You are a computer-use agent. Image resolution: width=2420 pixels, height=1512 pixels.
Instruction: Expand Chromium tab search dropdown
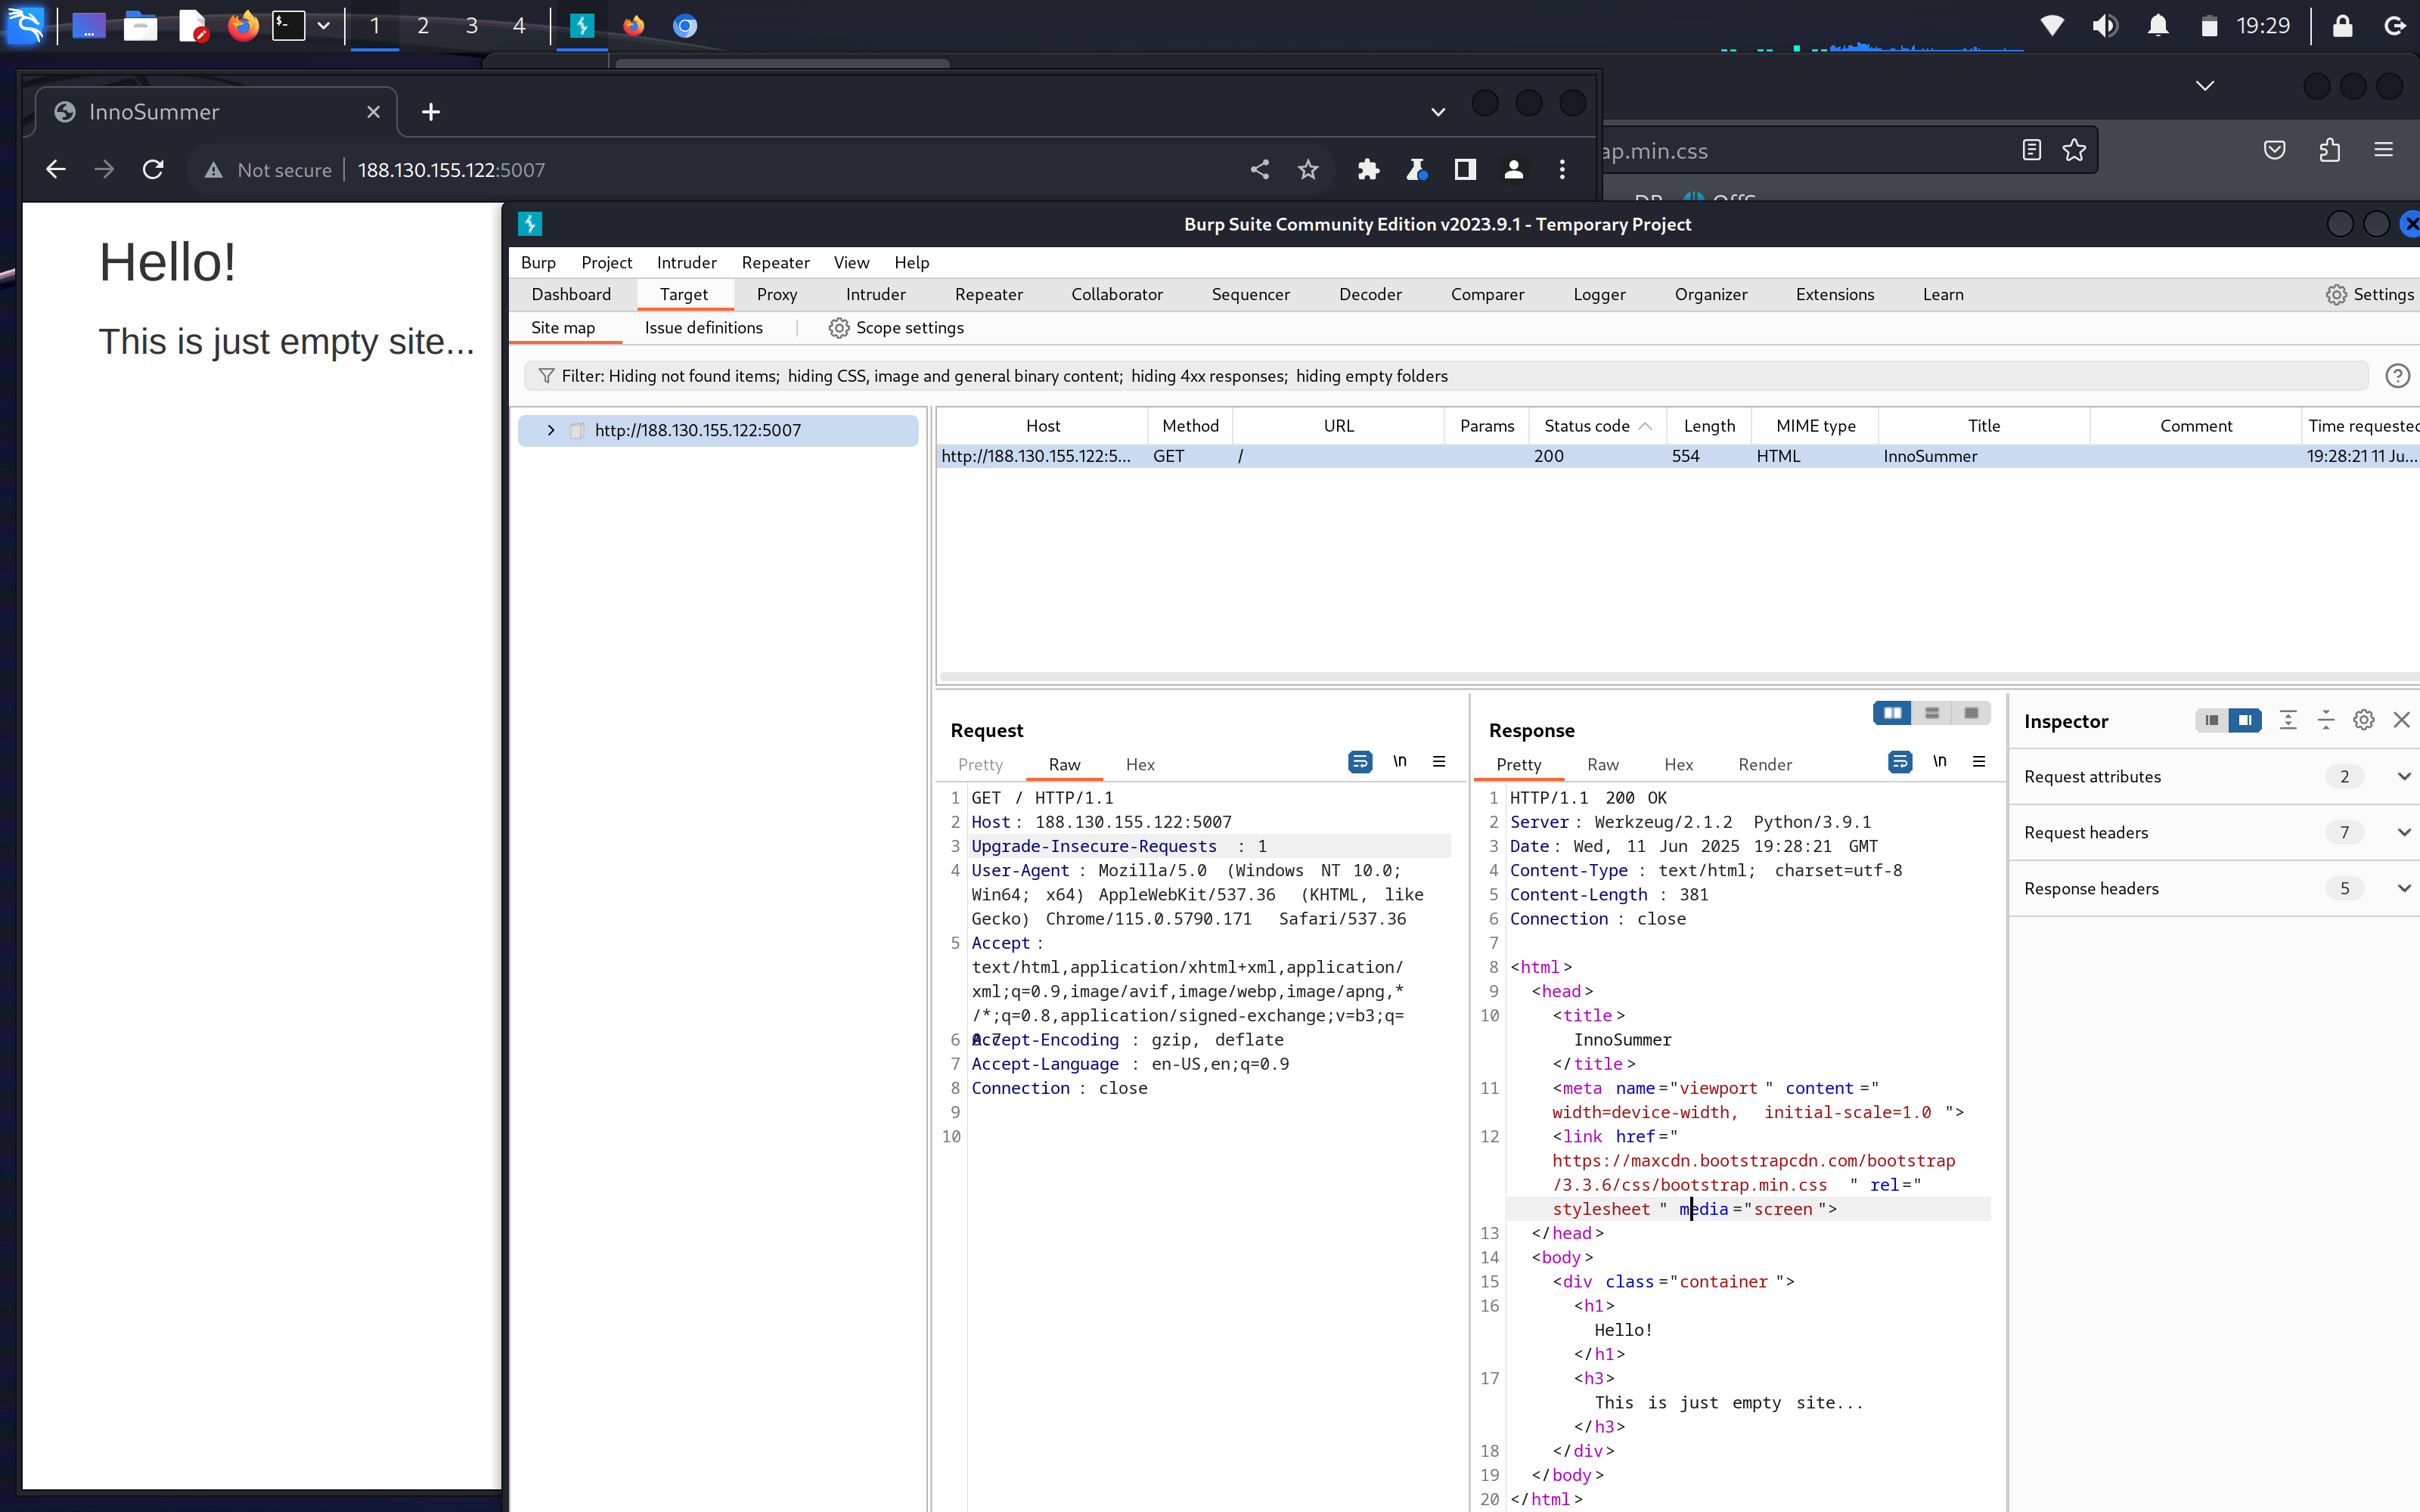pos(1438,112)
